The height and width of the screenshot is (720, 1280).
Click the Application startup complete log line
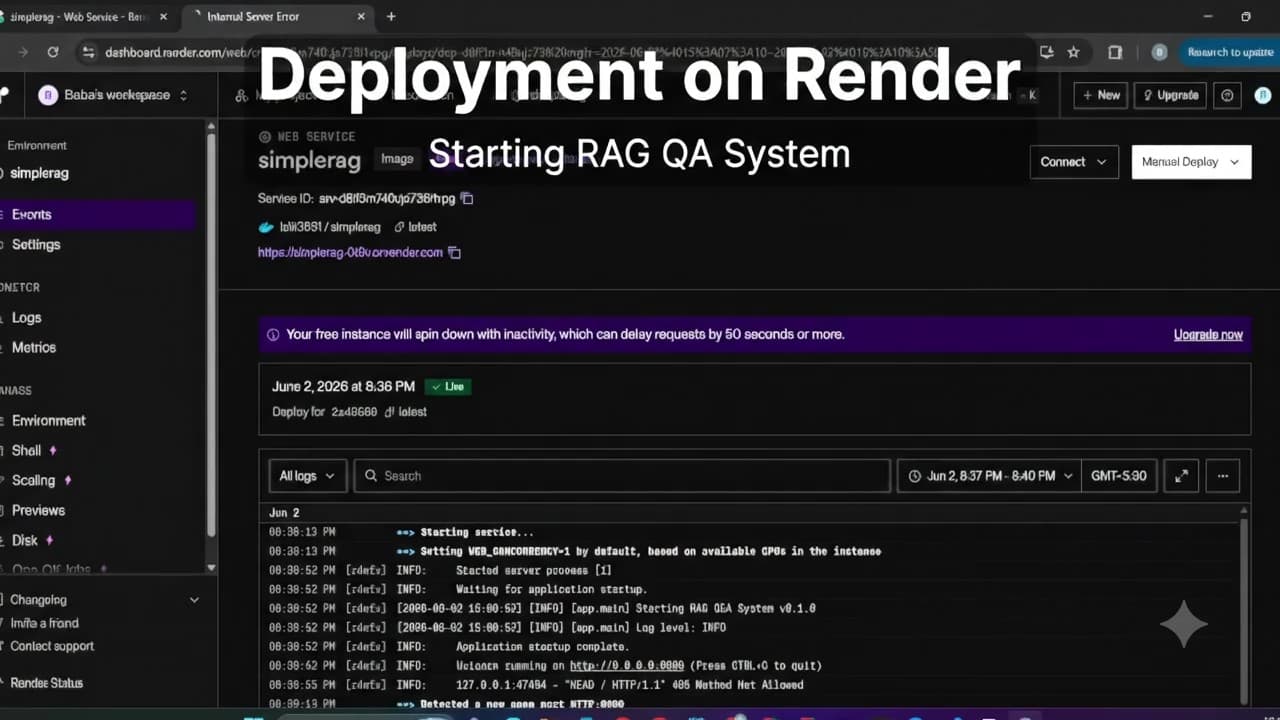click(x=543, y=647)
